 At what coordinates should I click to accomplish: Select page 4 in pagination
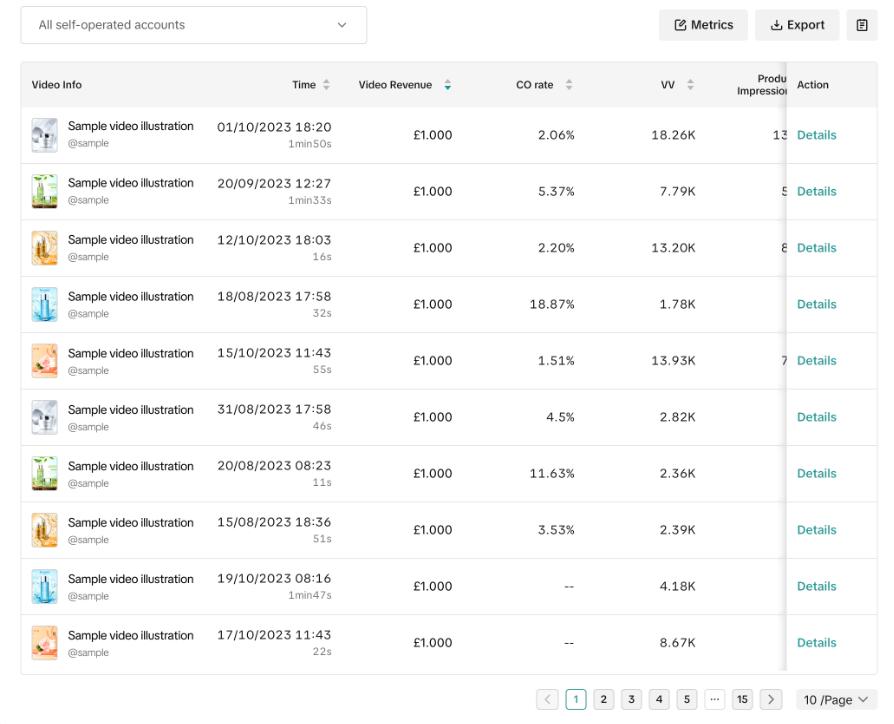pyautogui.click(x=659, y=700)
